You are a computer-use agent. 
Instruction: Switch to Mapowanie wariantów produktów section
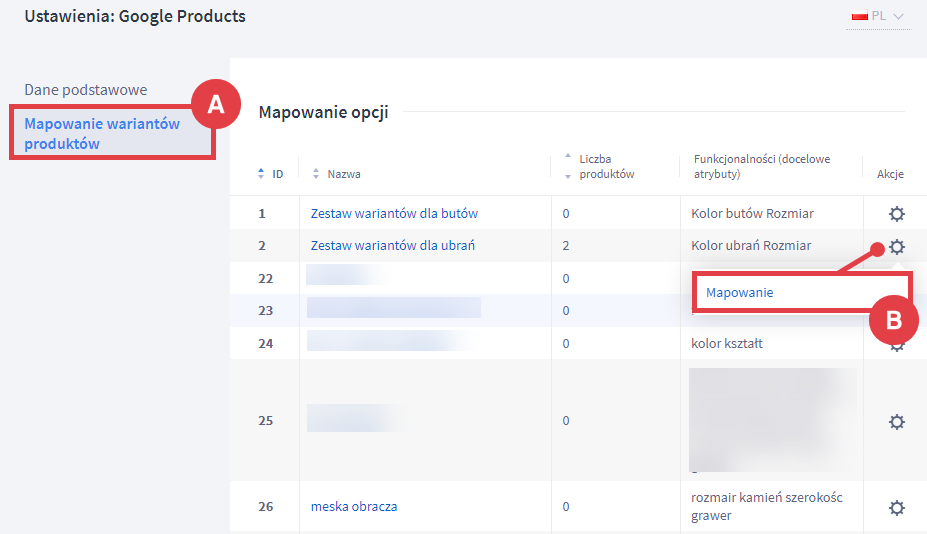[x=102, y=134]
